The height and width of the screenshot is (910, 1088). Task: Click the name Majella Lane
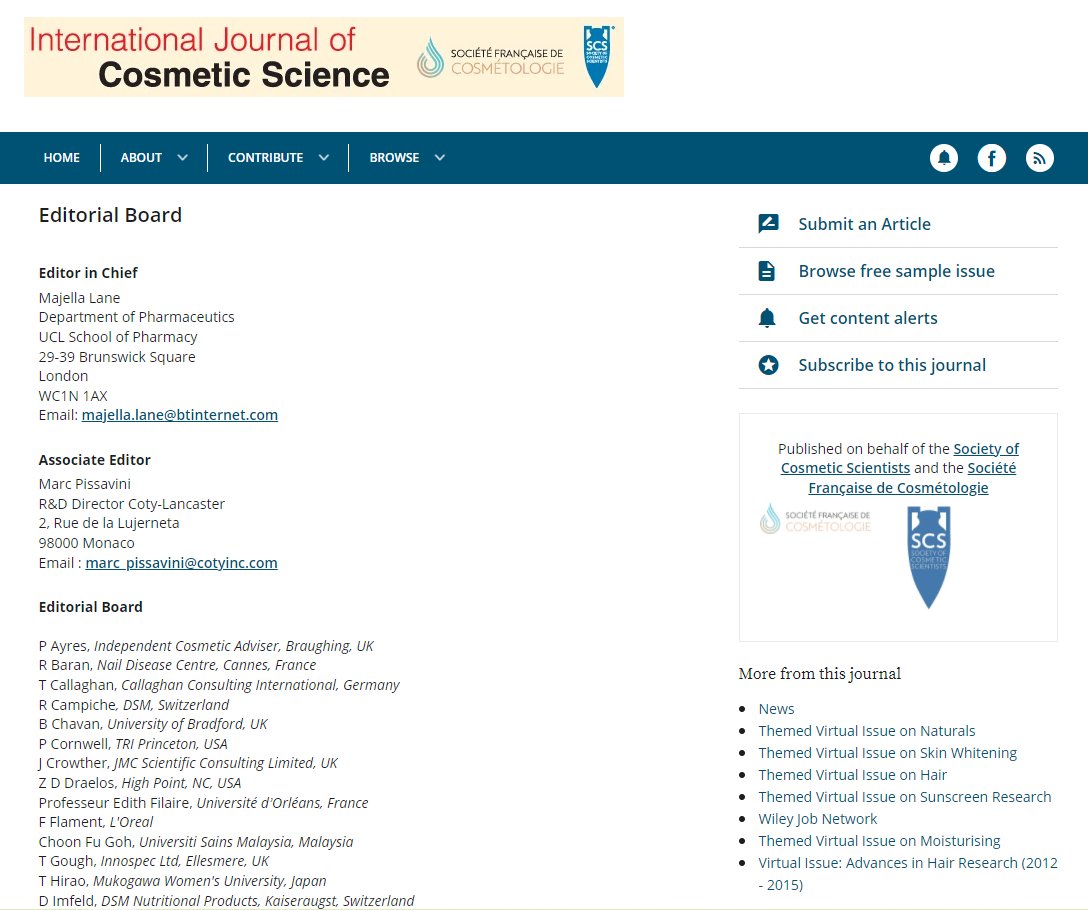(79, 298)
